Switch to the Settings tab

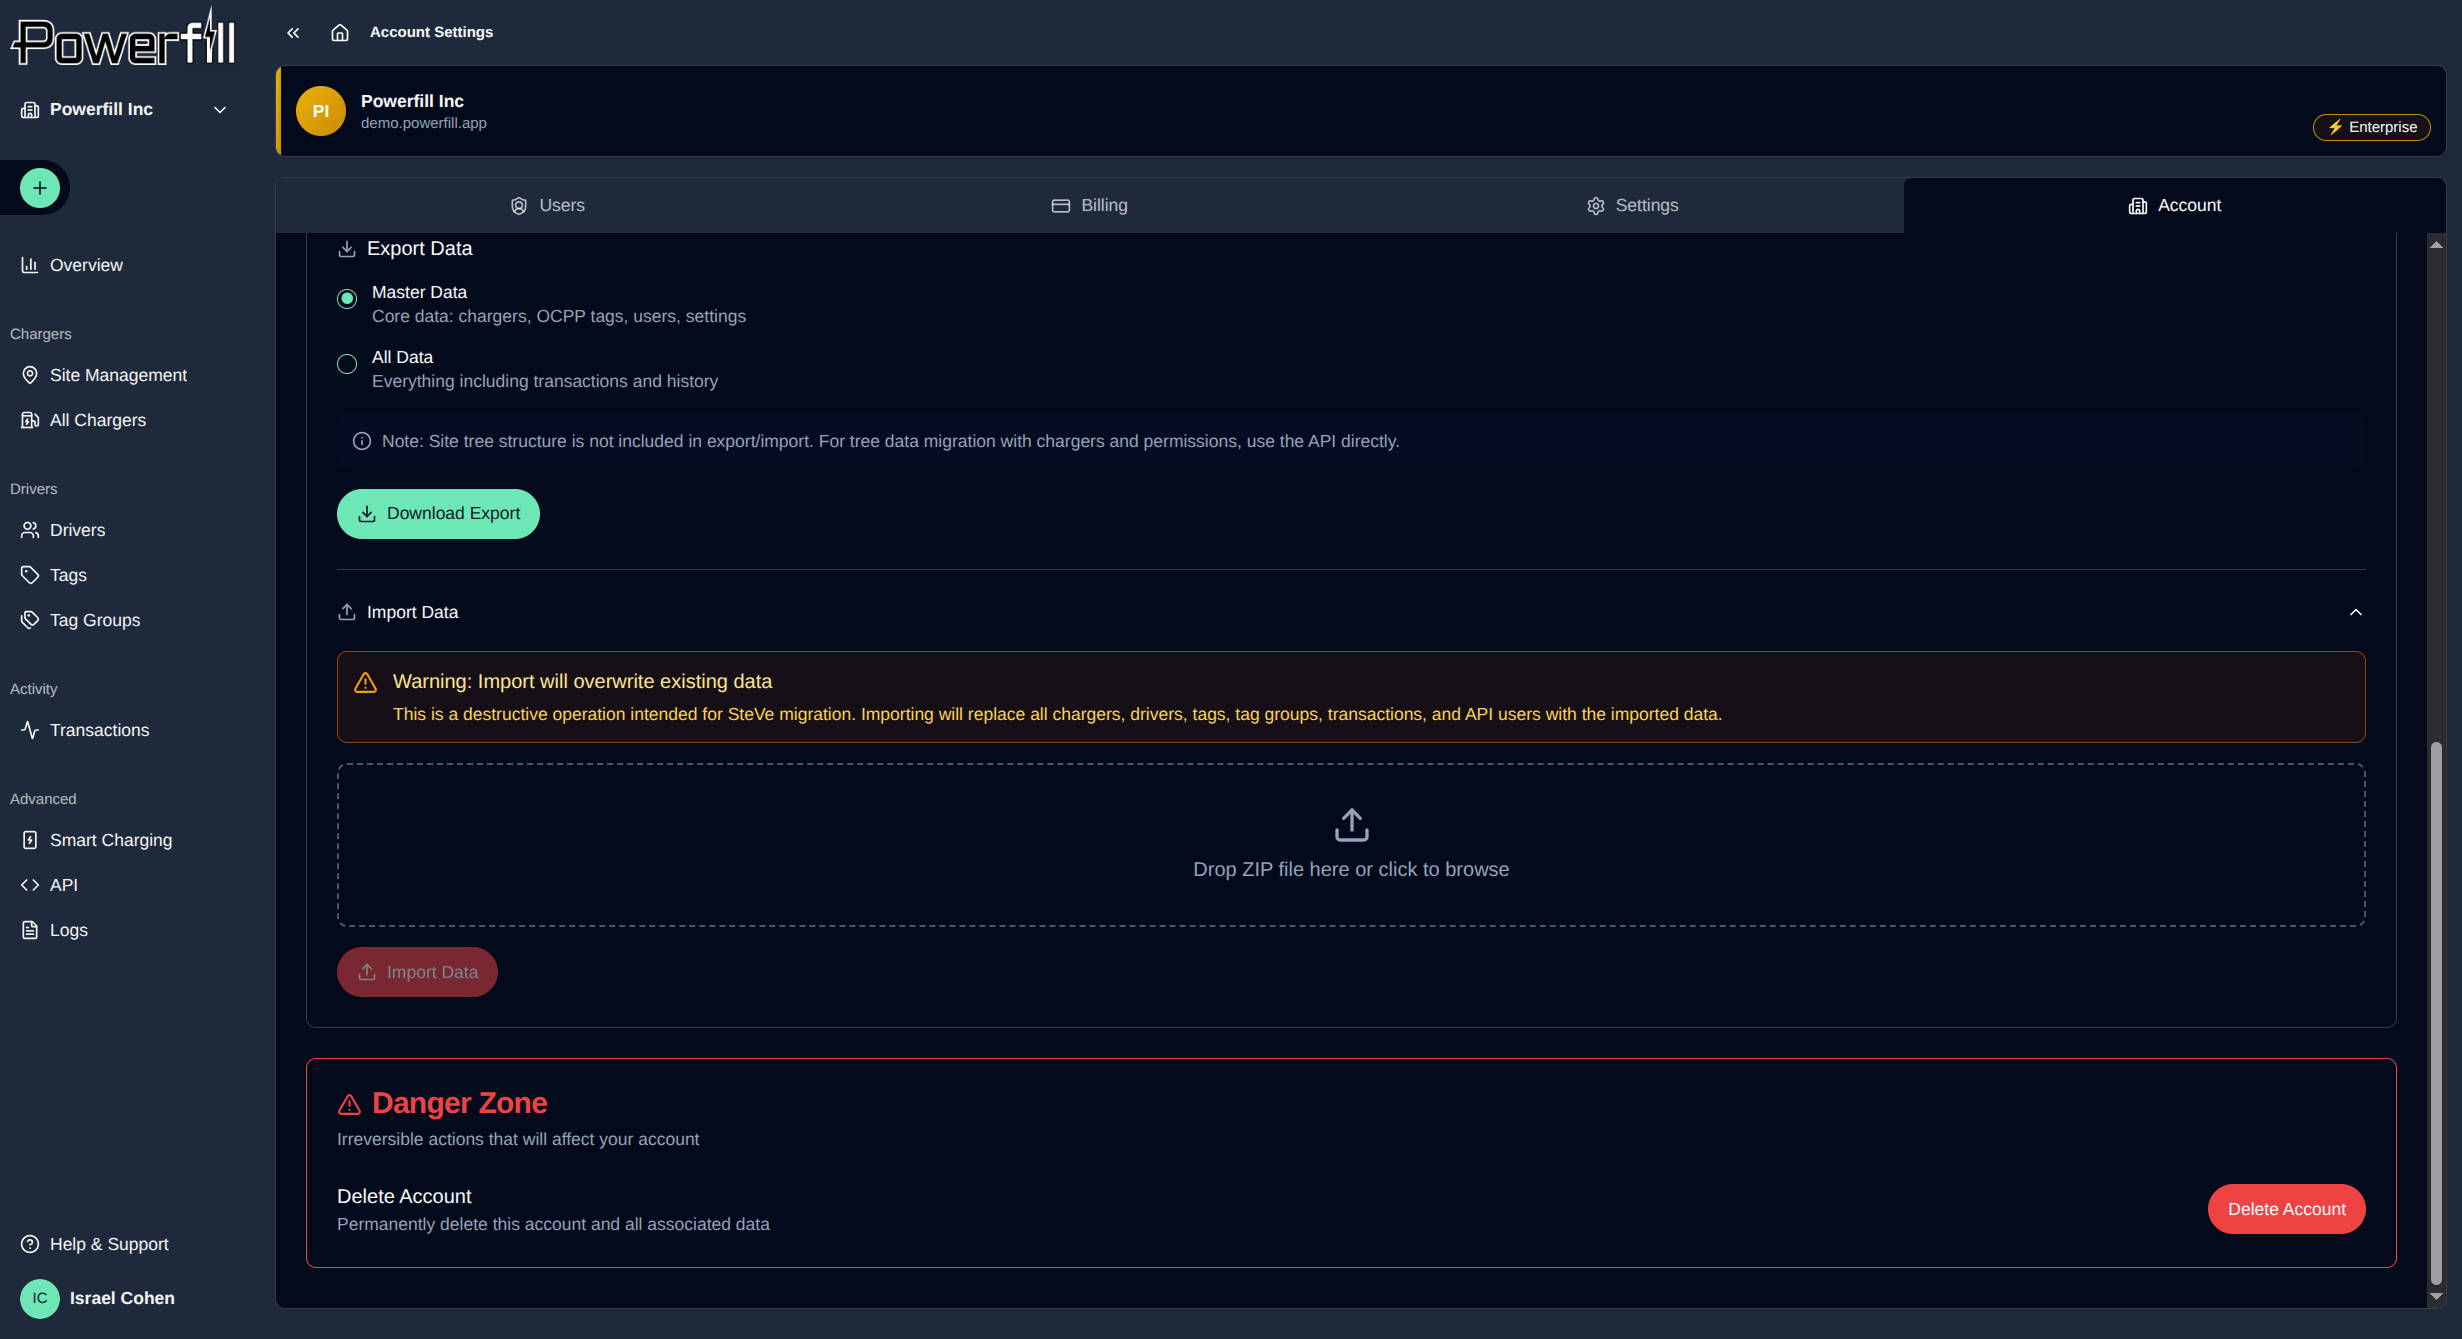coord(1633,205)
